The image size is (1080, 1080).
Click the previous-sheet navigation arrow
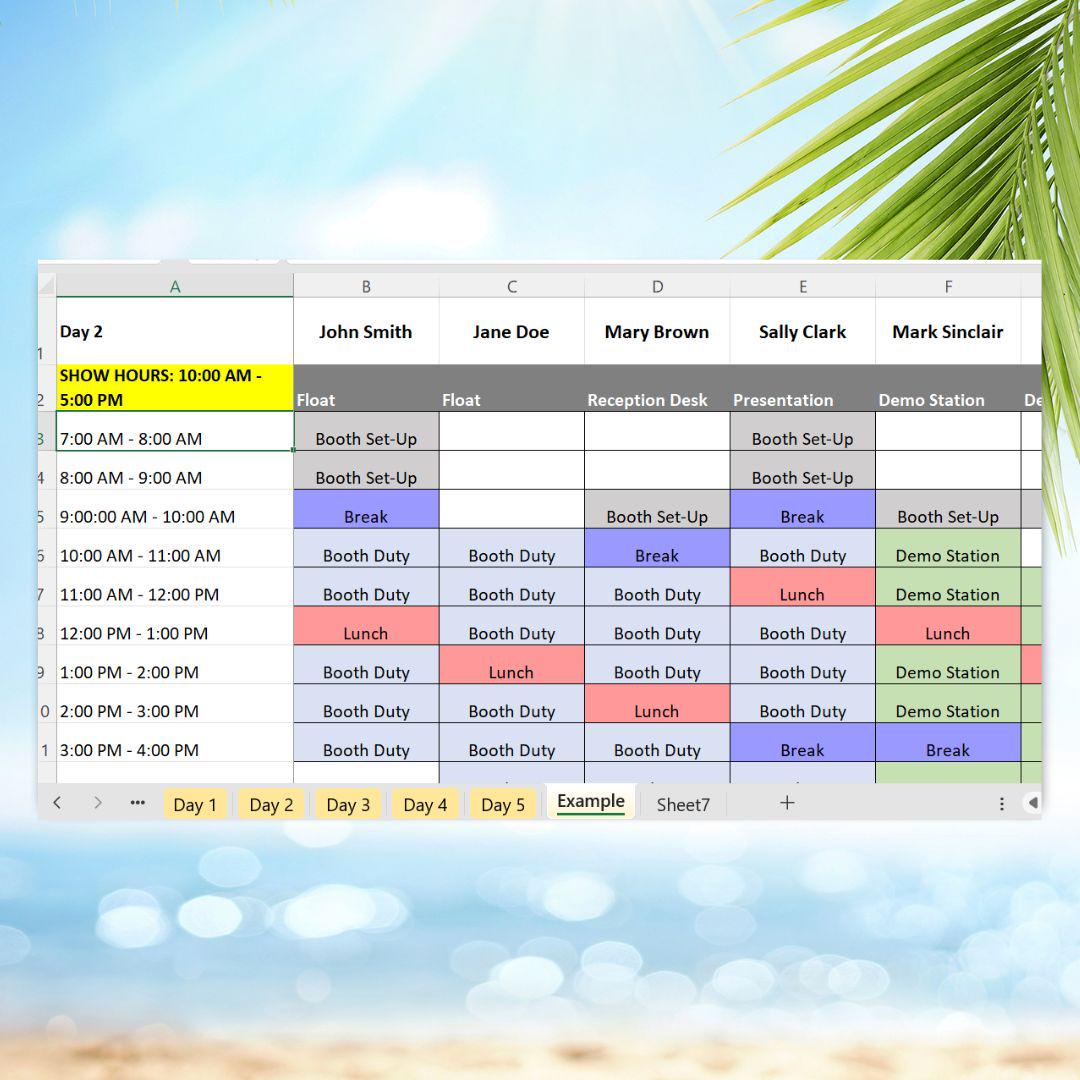click(x=57, y=803)
